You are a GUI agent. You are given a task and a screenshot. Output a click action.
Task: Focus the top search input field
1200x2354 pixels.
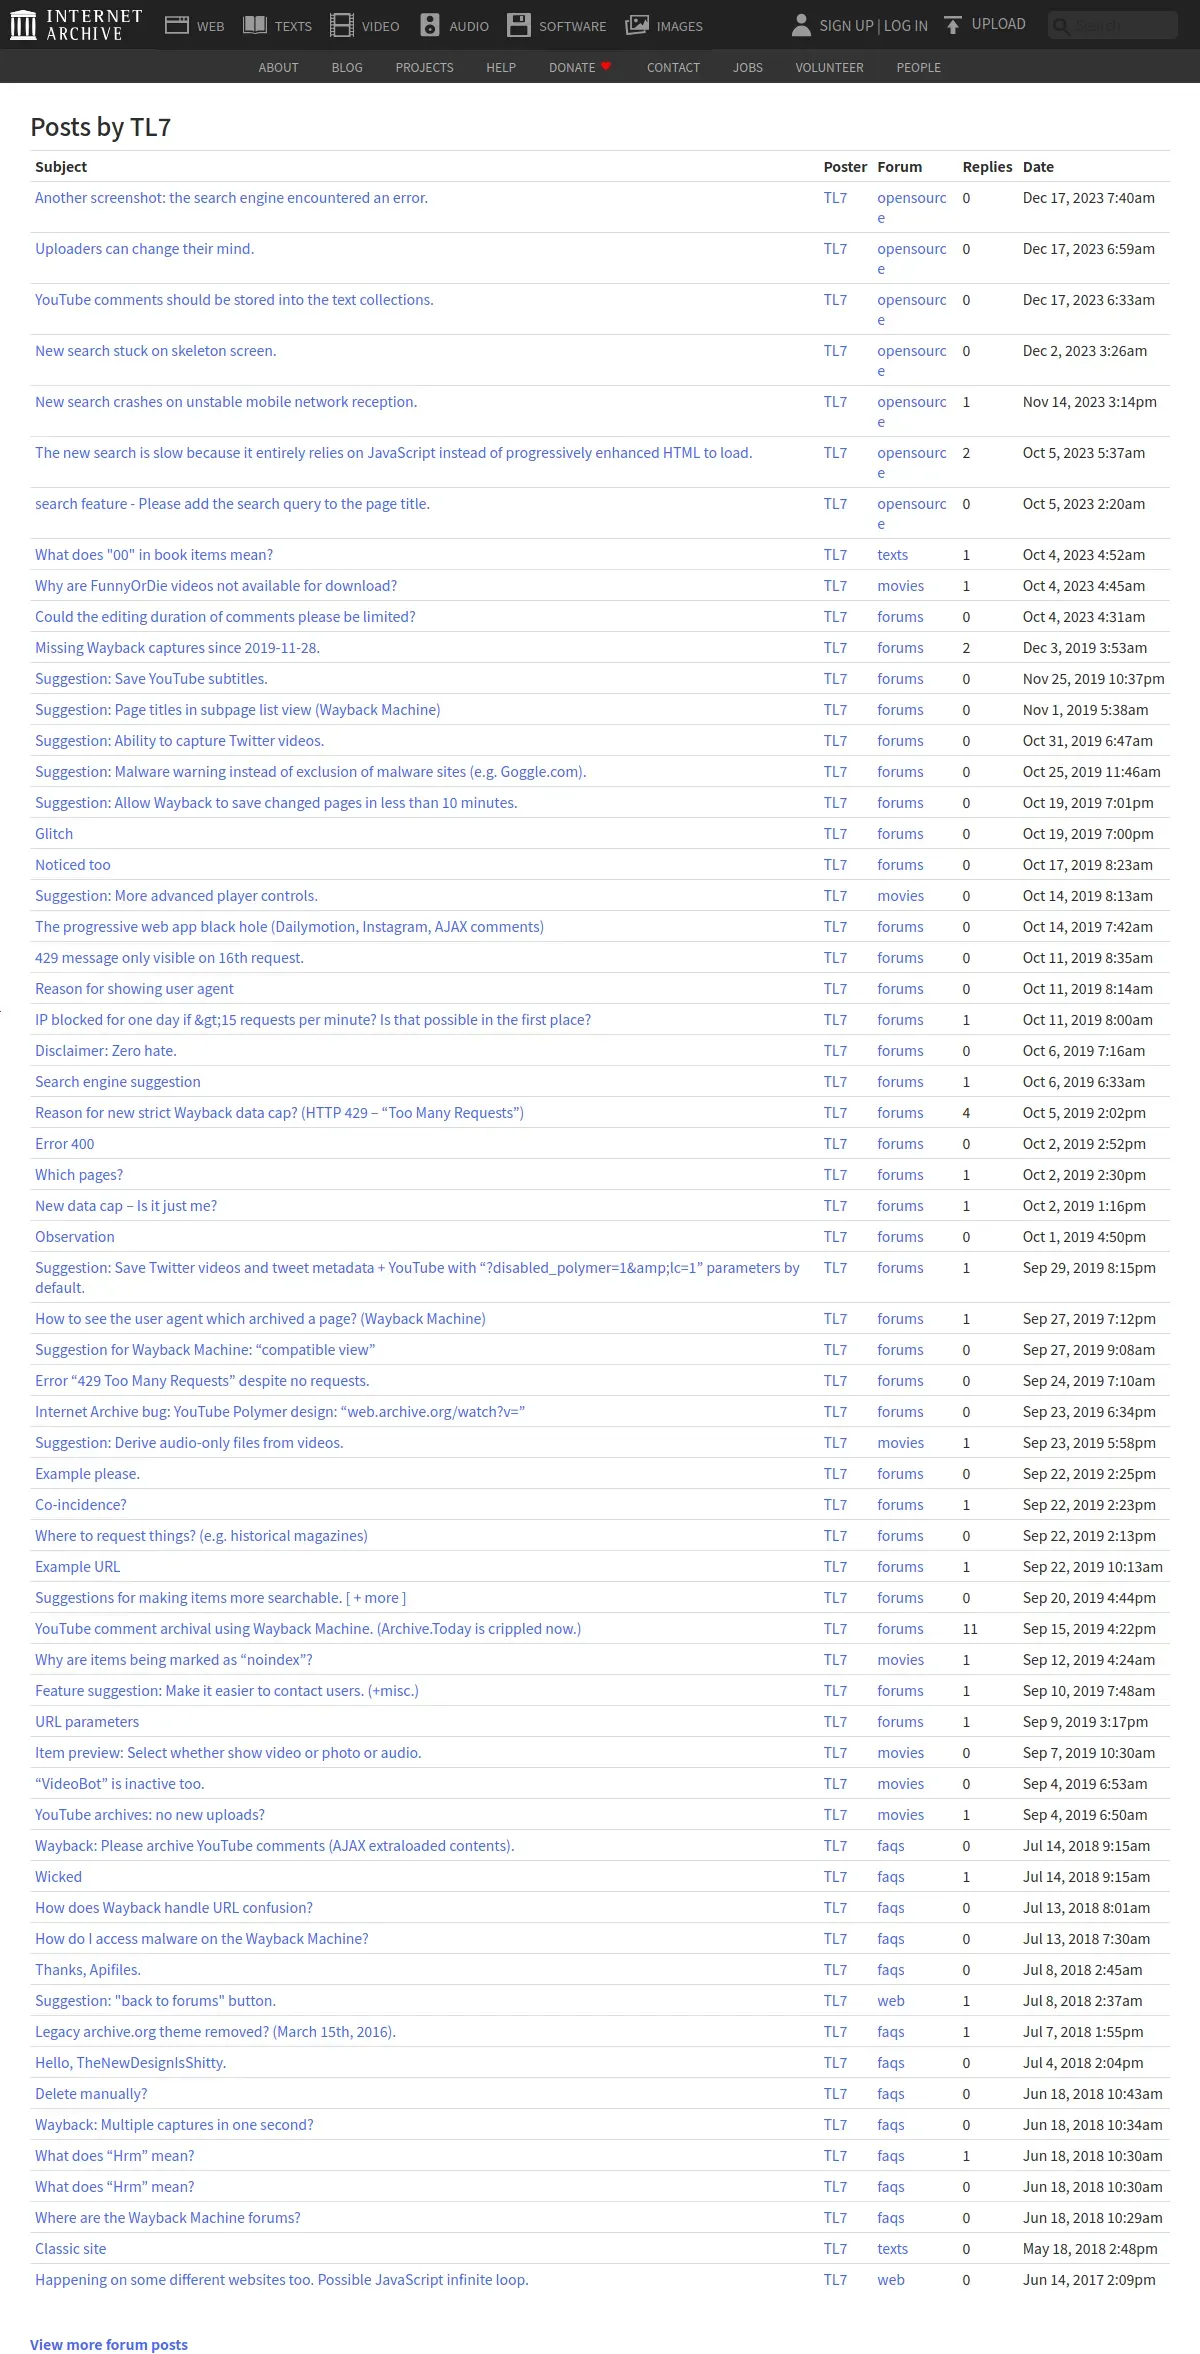pos(1113,25)
